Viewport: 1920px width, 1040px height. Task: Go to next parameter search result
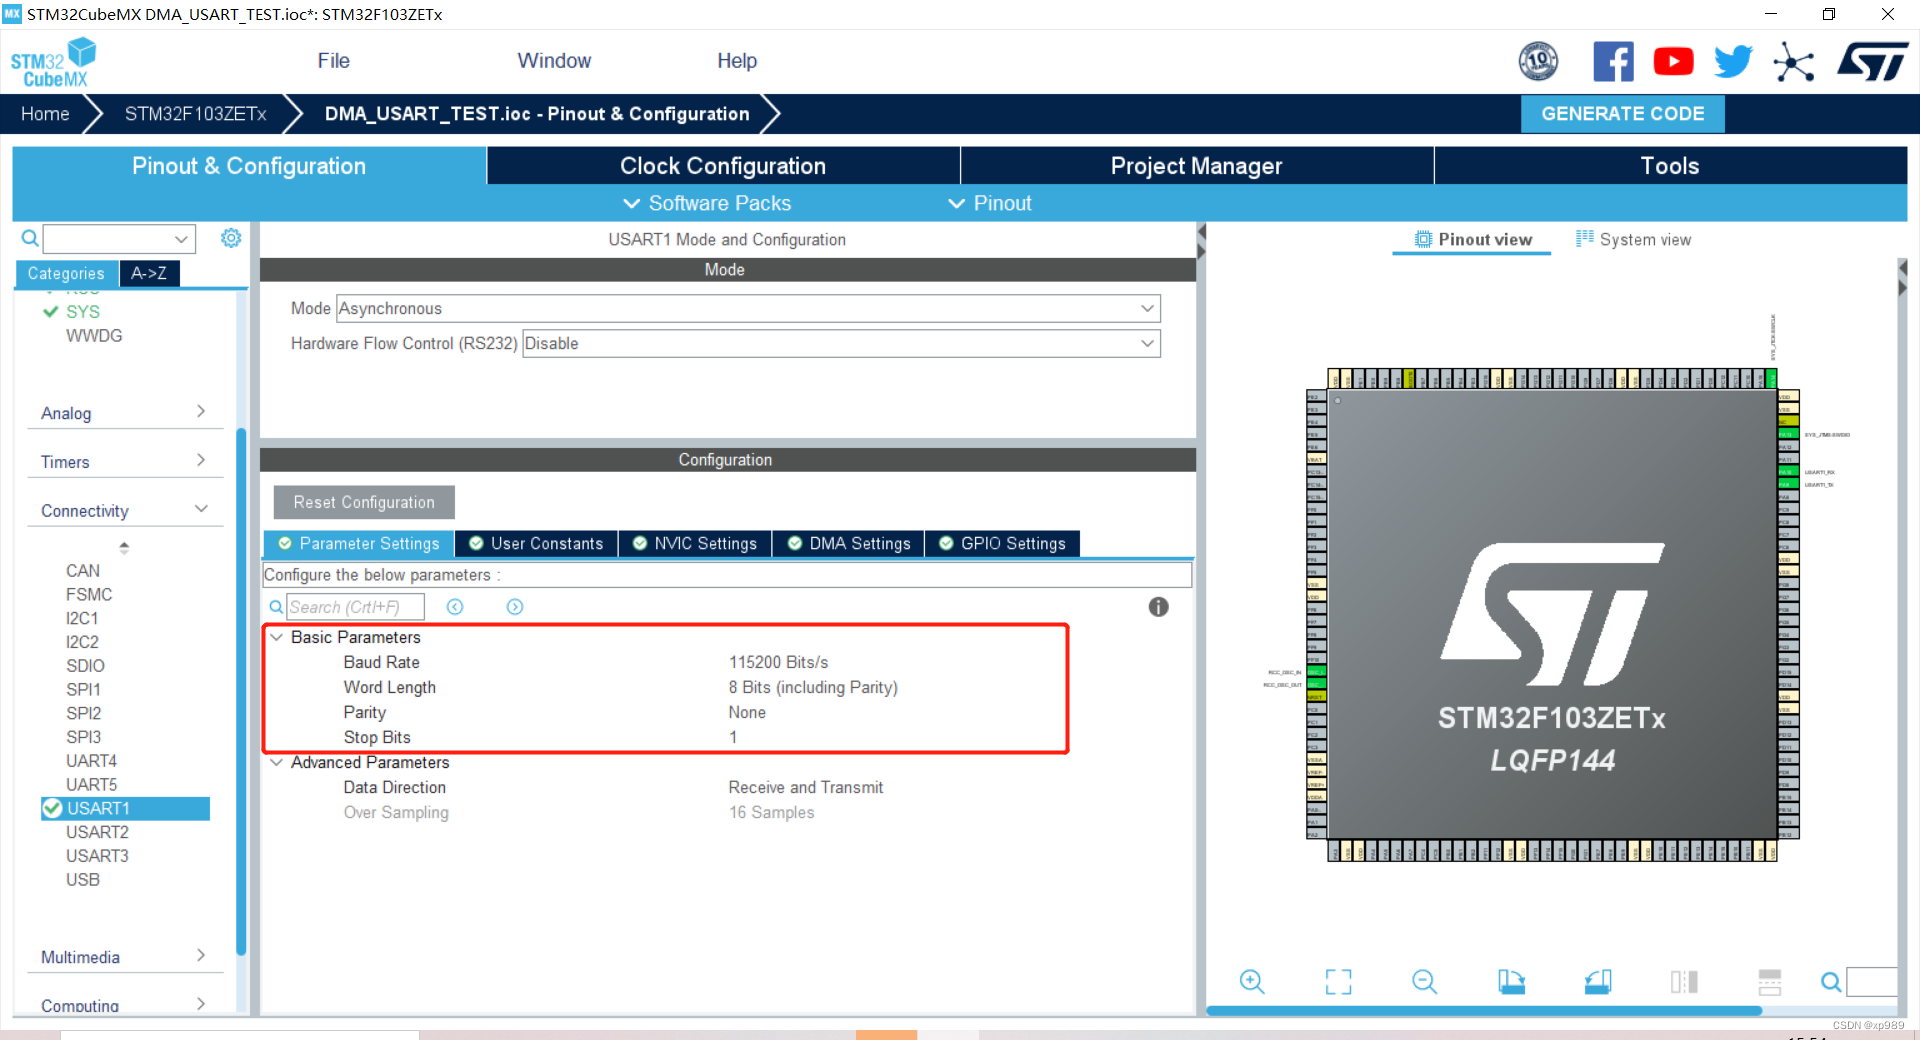coord(515,607)
